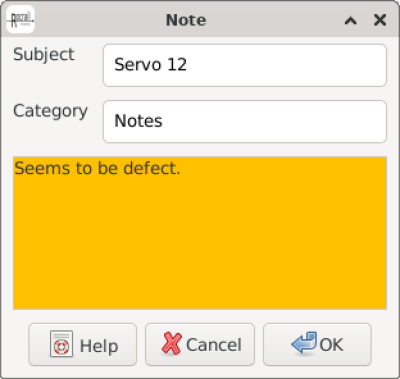Focus the Subject input field
The image size is (400, 379).
245,65
